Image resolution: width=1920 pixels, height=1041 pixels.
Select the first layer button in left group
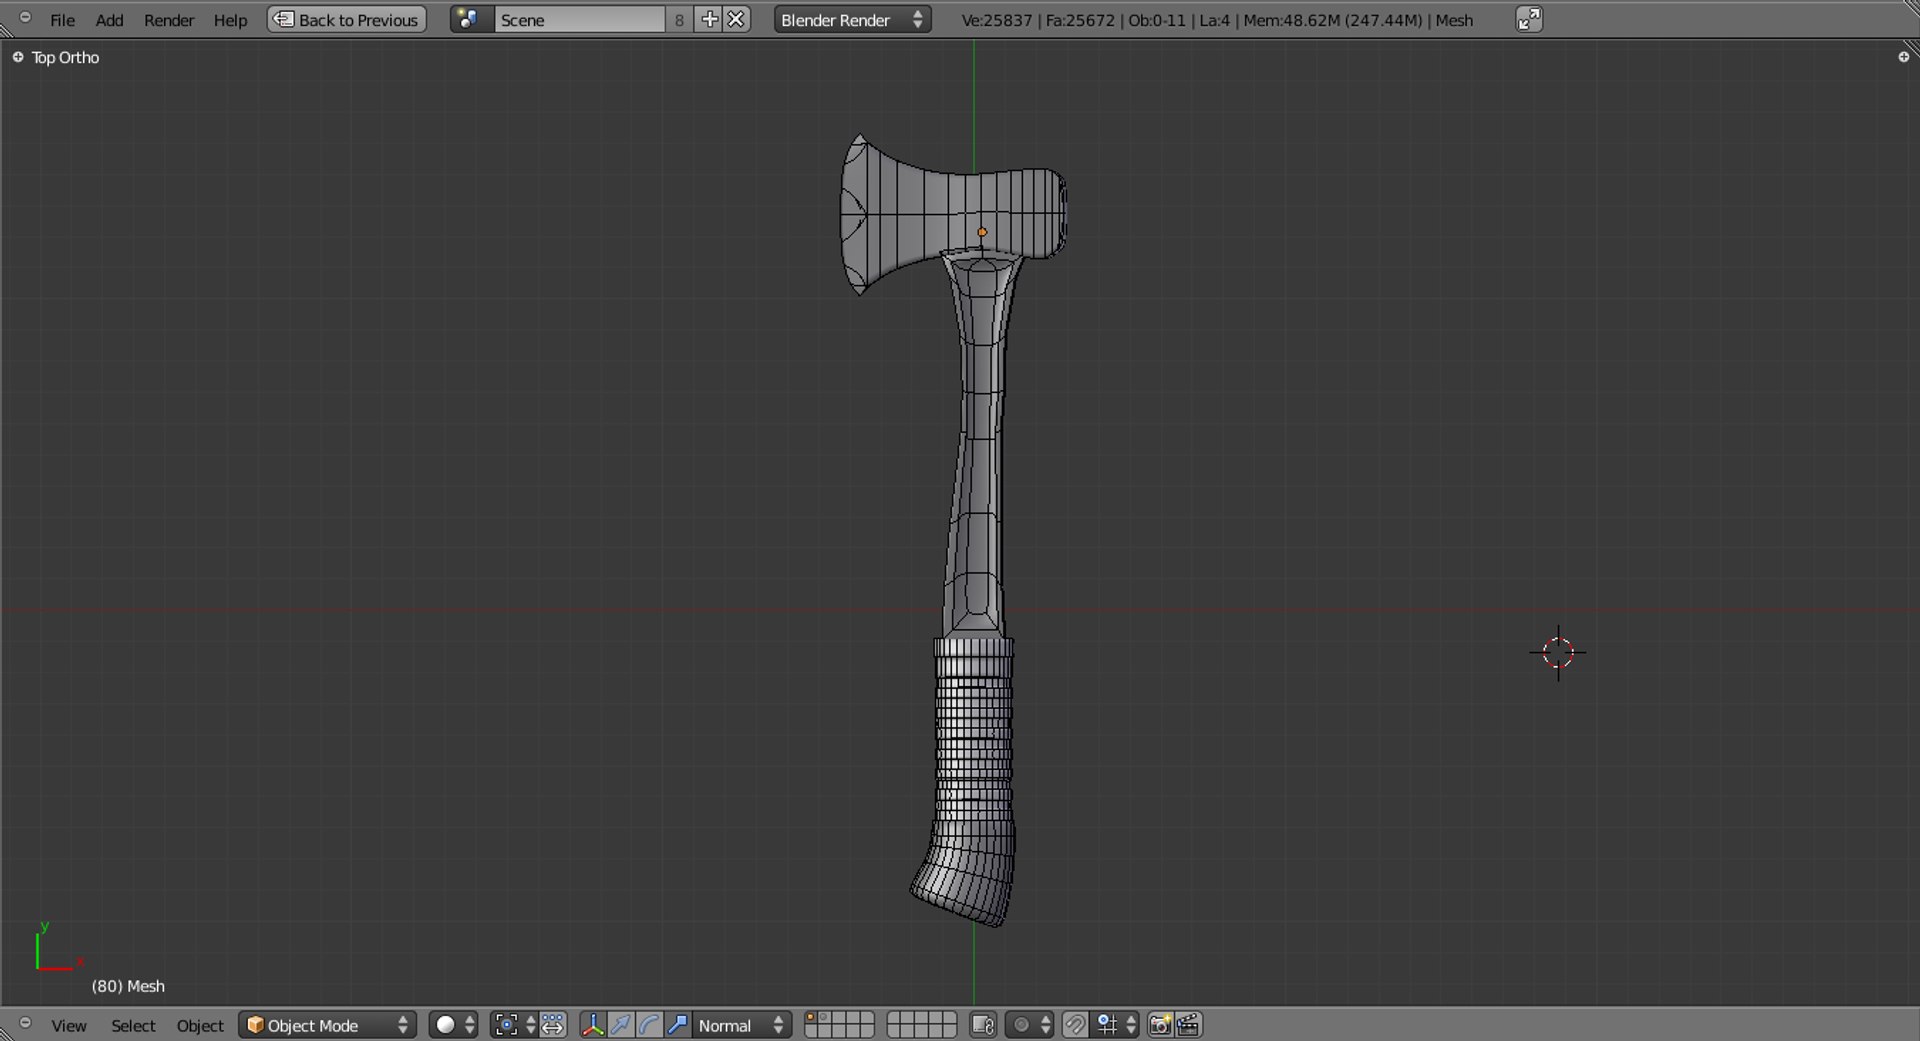coord(811,1018)
